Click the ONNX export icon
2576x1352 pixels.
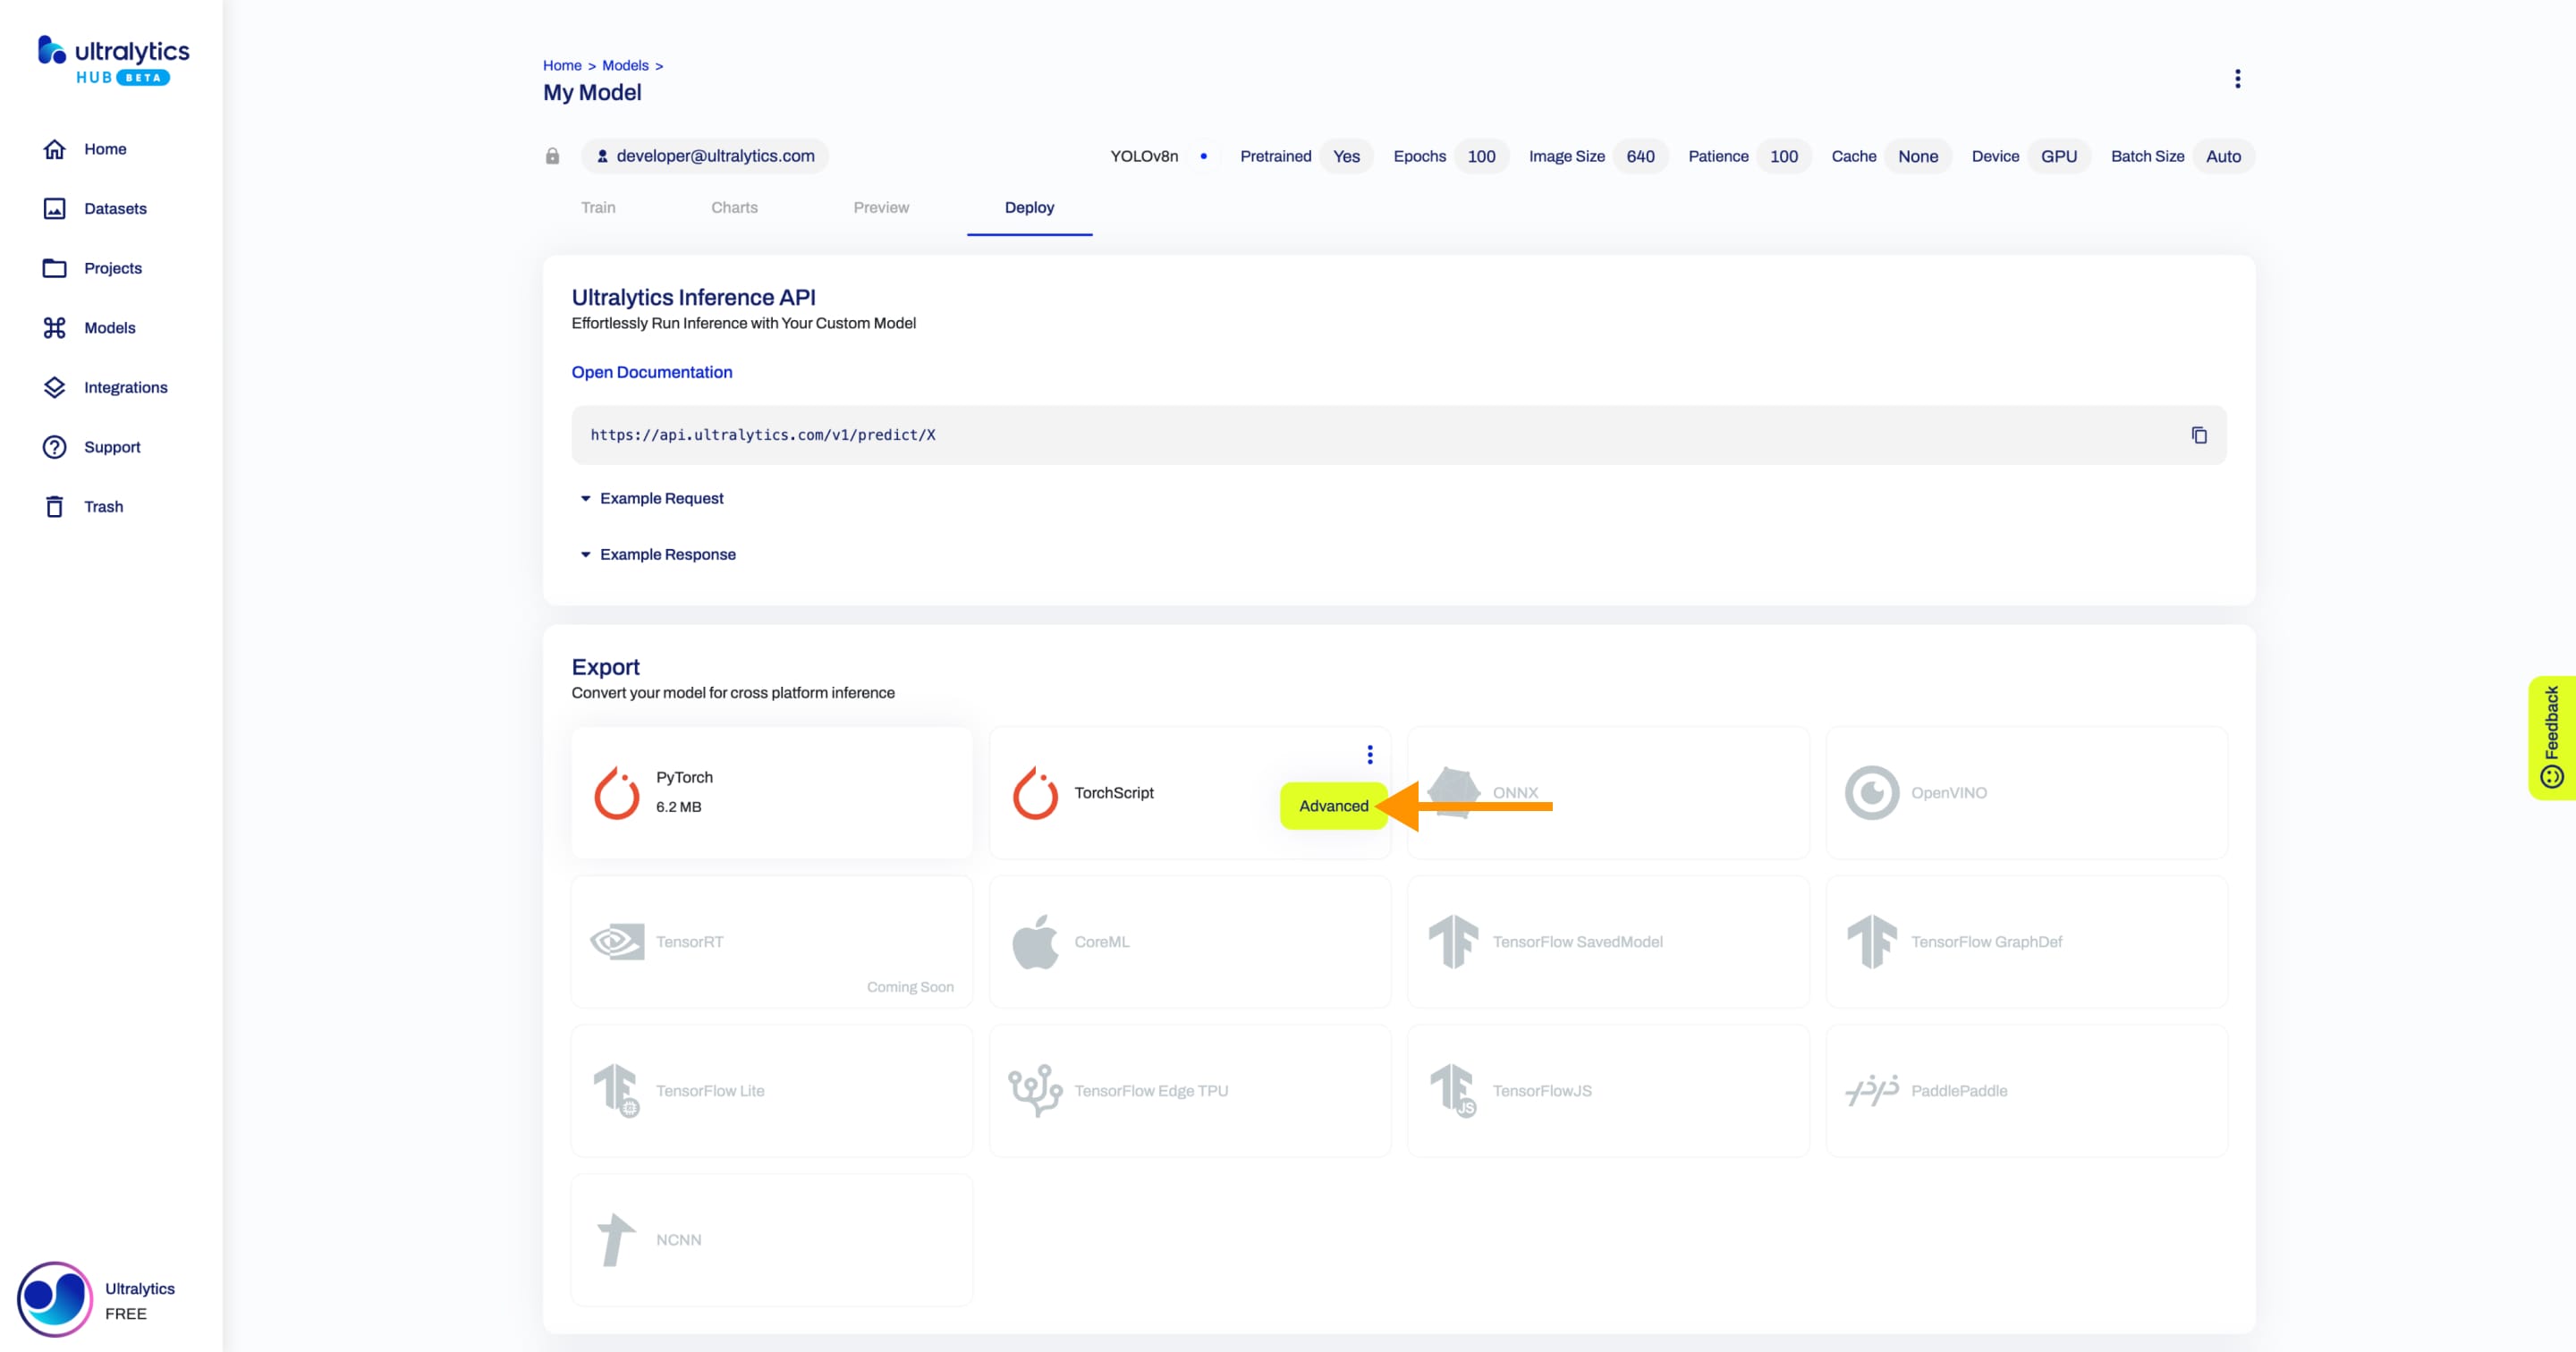(1455, 791)
